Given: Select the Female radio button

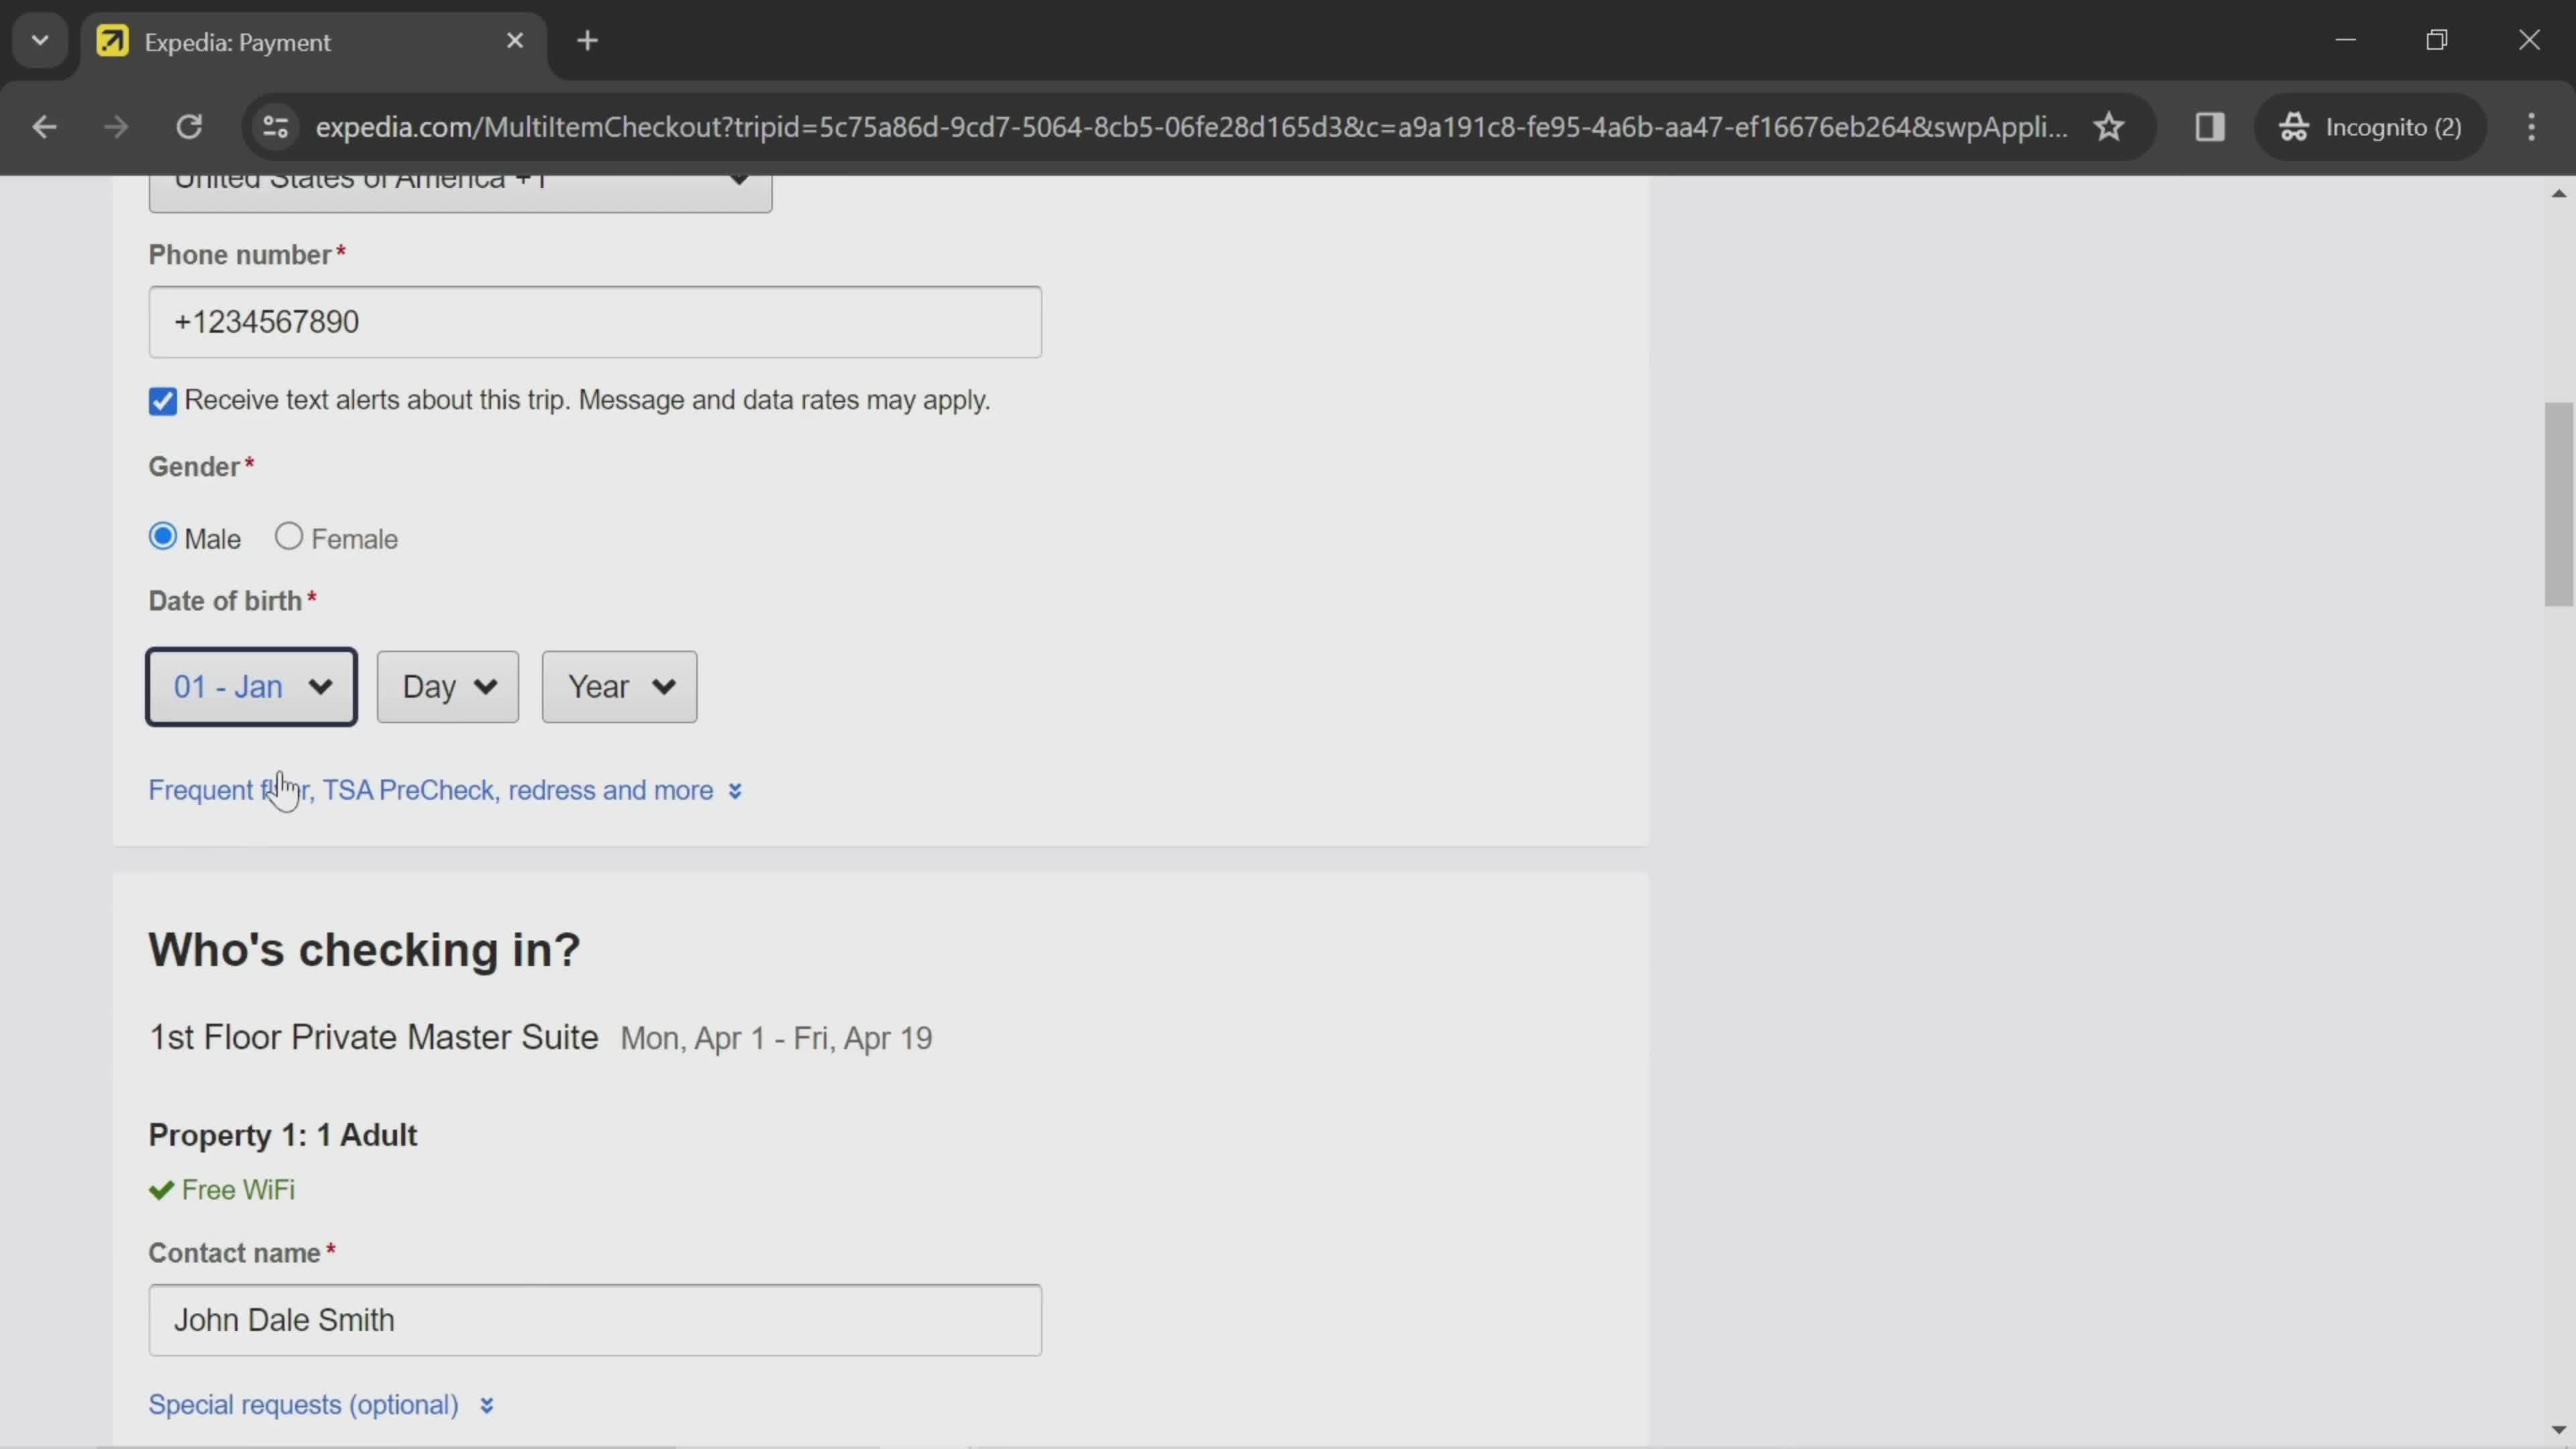Looking at the screenshot, I should click(289, 537).
